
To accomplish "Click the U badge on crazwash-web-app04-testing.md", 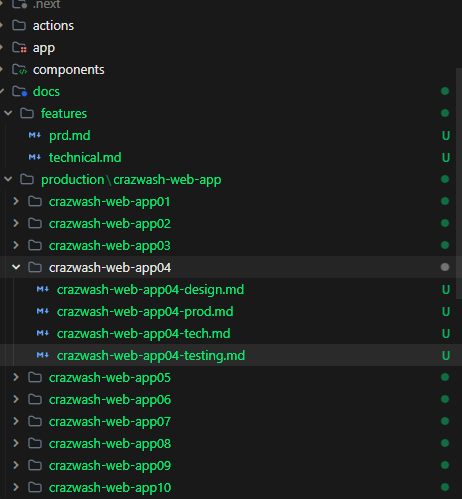I will point(446,356).
